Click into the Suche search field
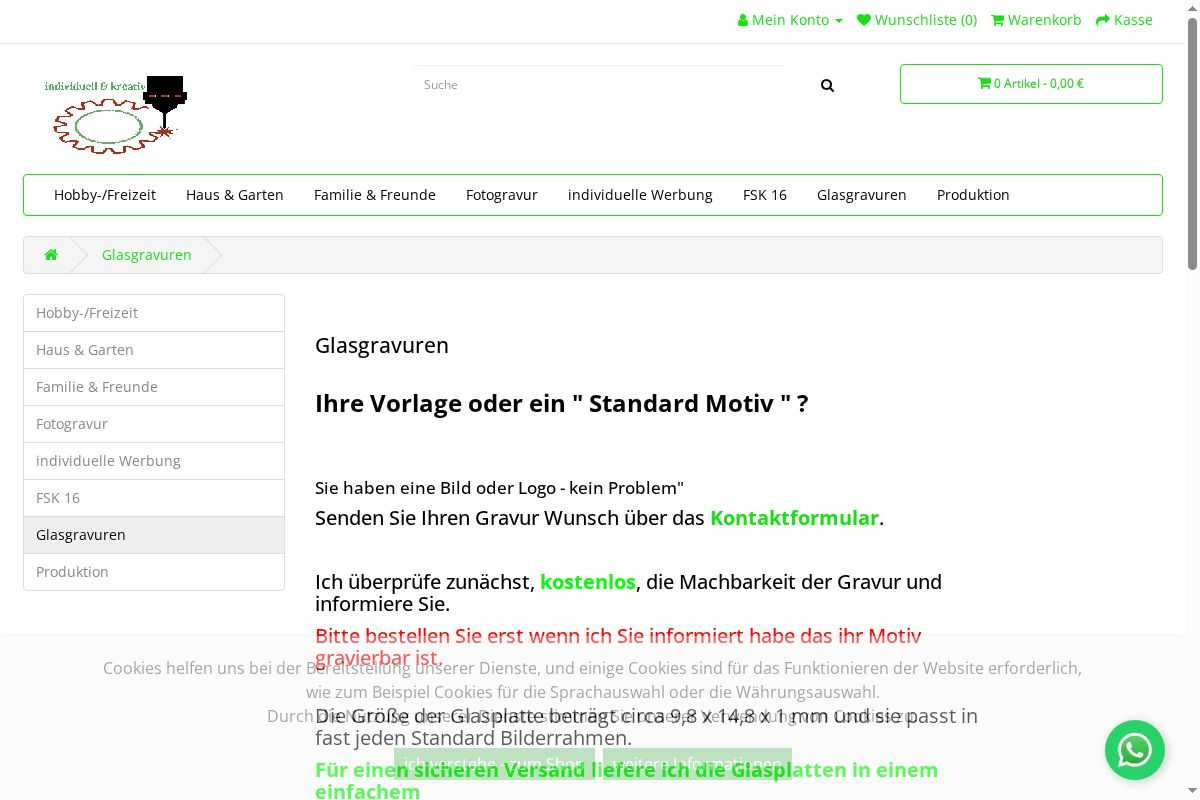Viewport: 1200px width, 800px height. tap(600, 85)
